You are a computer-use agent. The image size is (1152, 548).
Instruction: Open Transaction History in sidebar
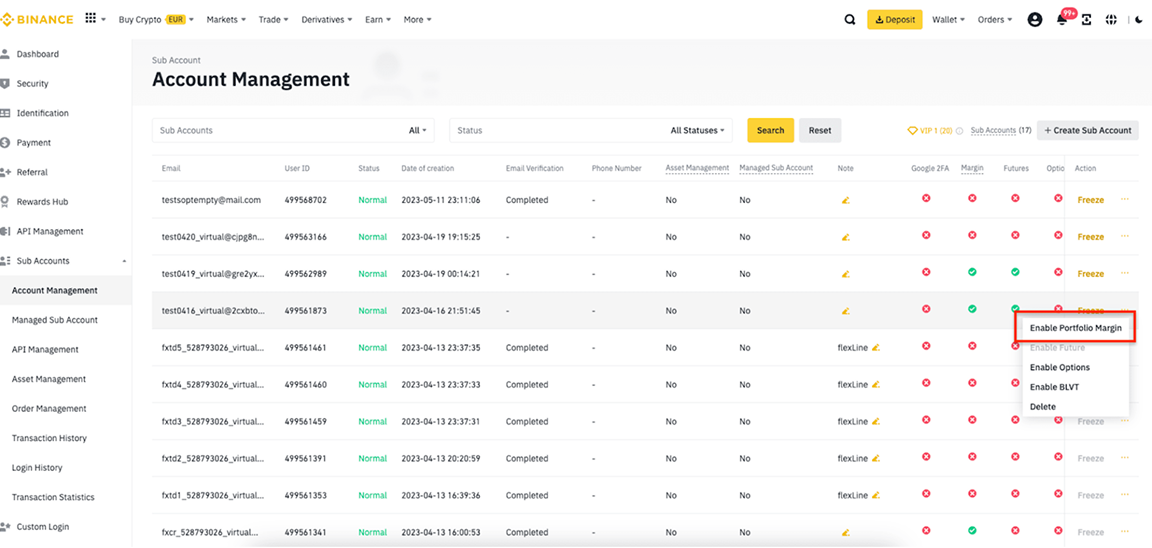(x=49, y=438)
